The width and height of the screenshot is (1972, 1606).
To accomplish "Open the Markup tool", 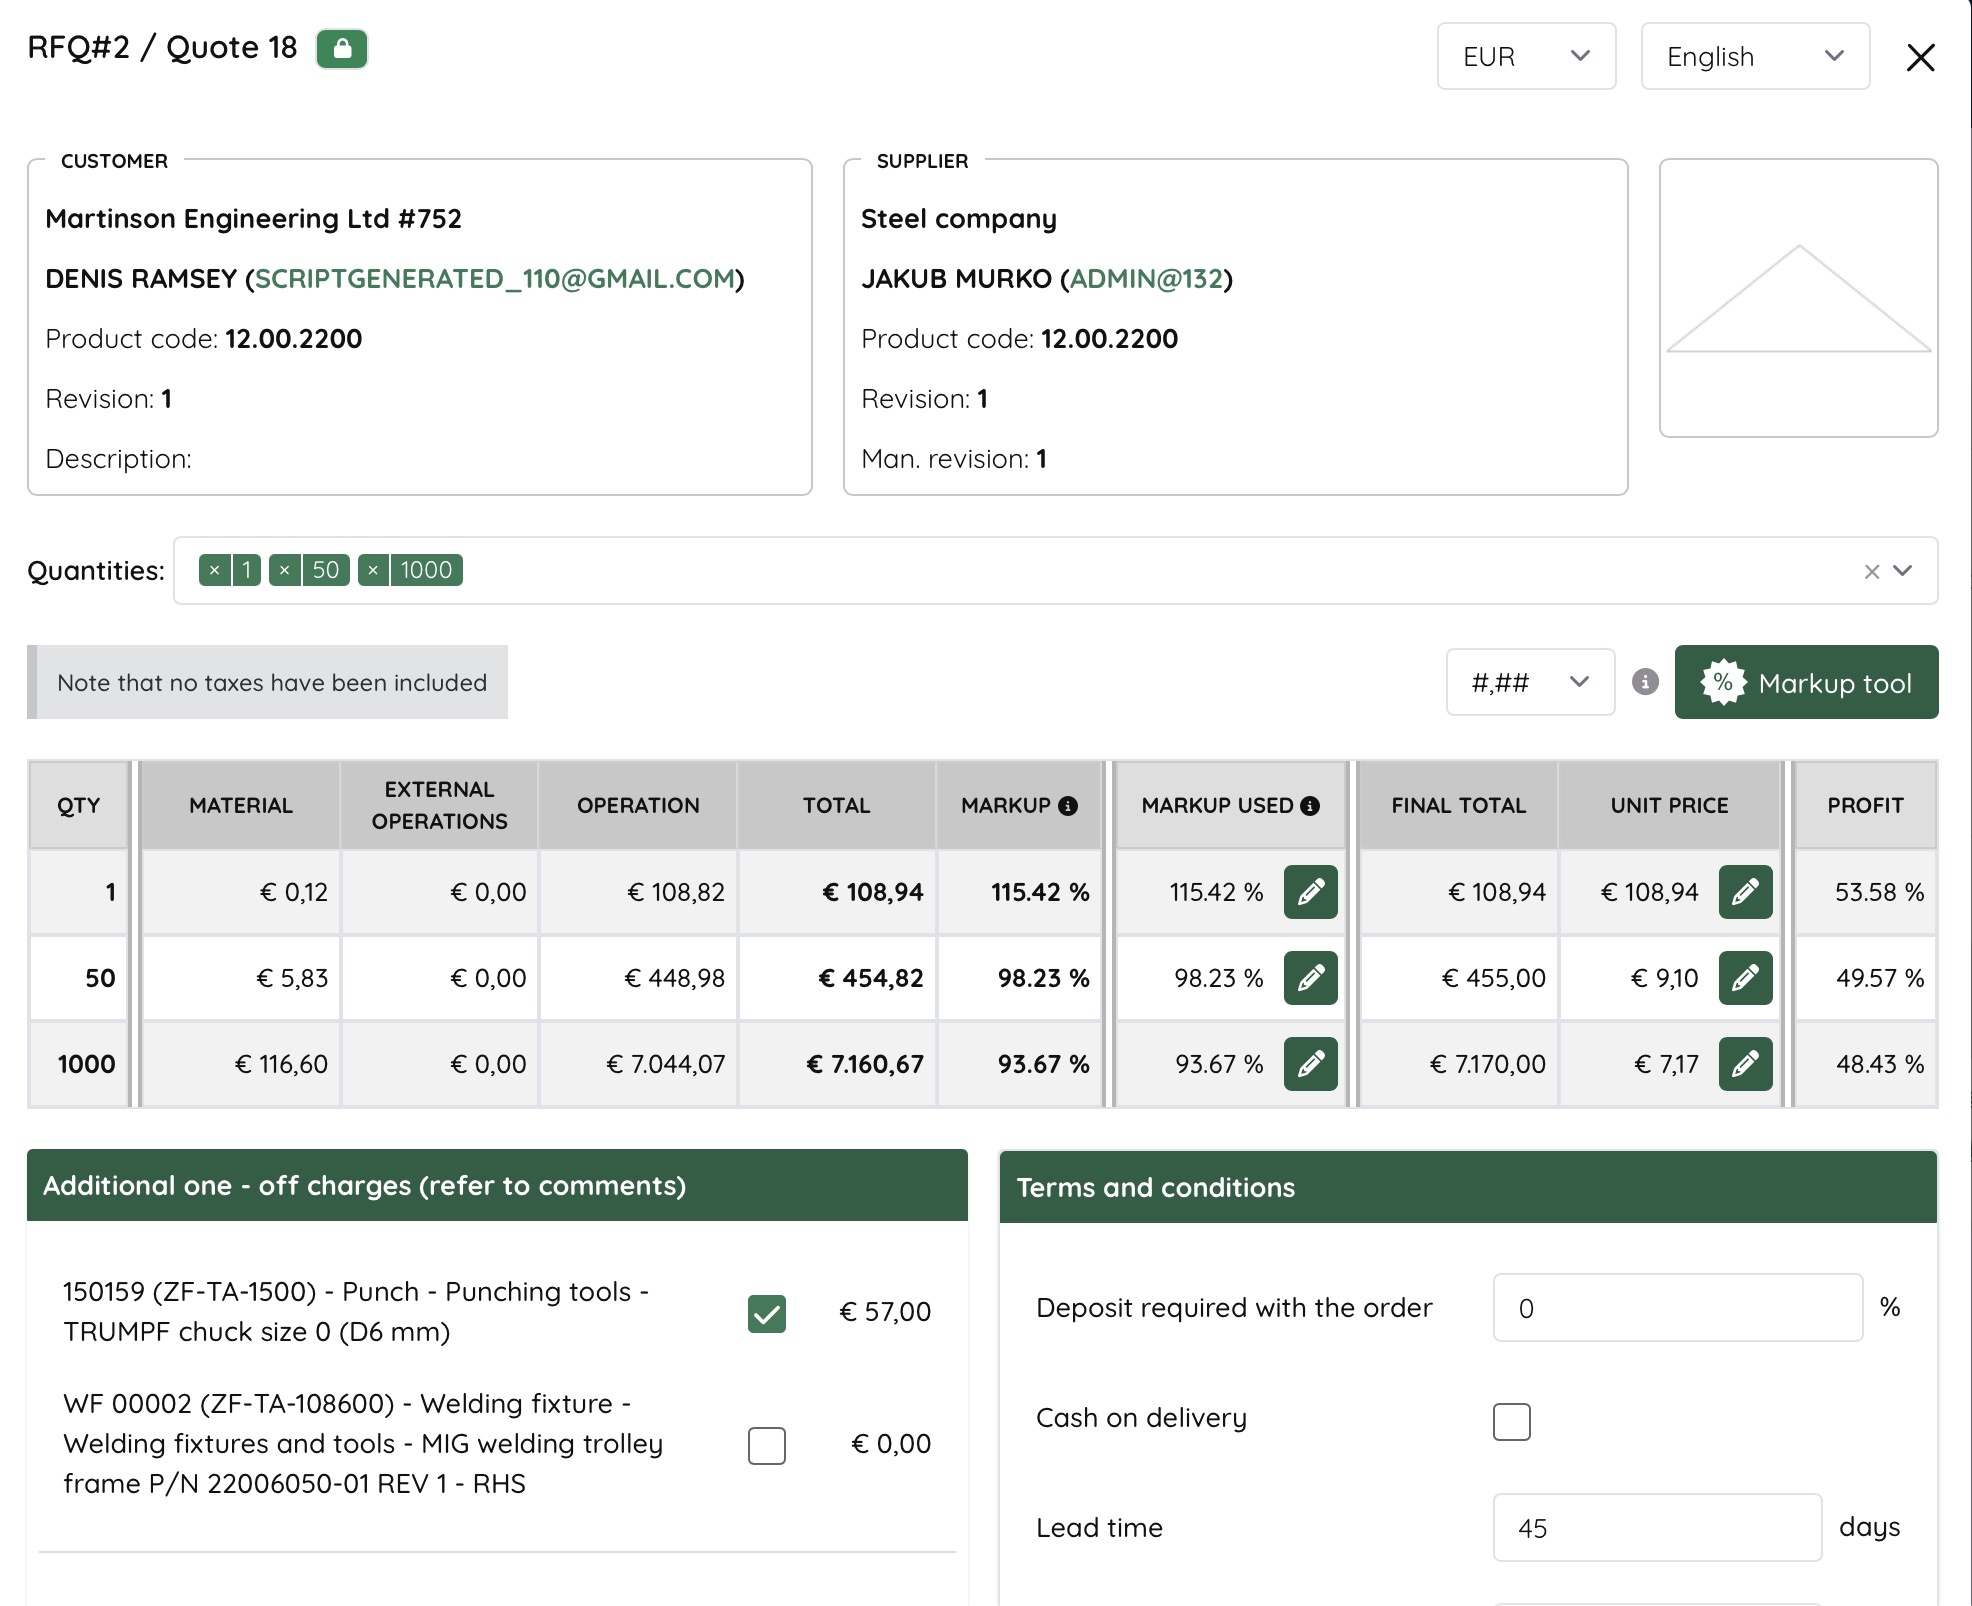I will pyautogui.click(x=1806, y=682).
